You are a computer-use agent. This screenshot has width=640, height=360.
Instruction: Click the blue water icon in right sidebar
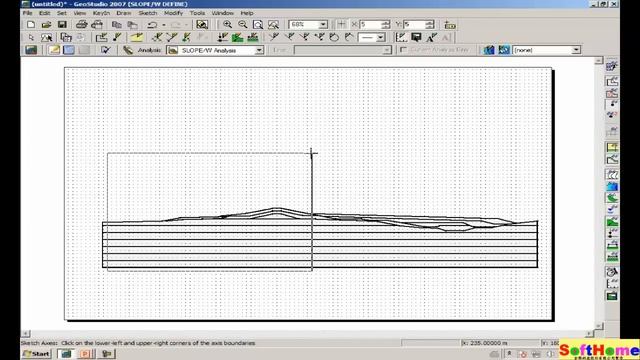coord(612,187)
